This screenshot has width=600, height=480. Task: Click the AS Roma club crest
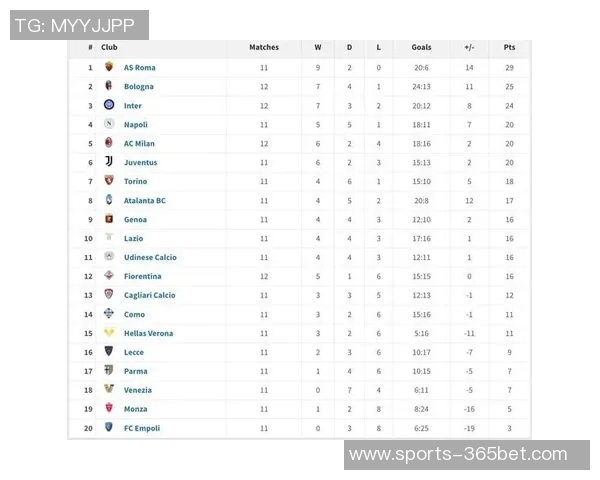(109, 67)
